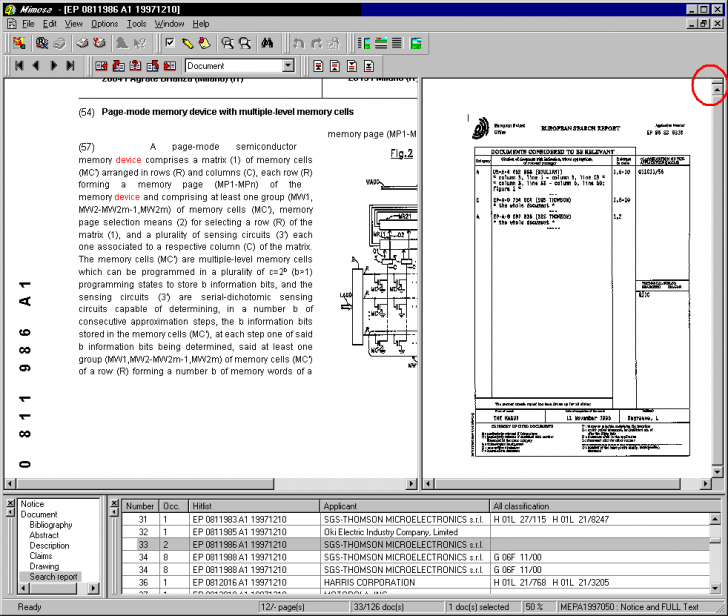Choose the text-lines-only layout icon

(x=397, y=43)
